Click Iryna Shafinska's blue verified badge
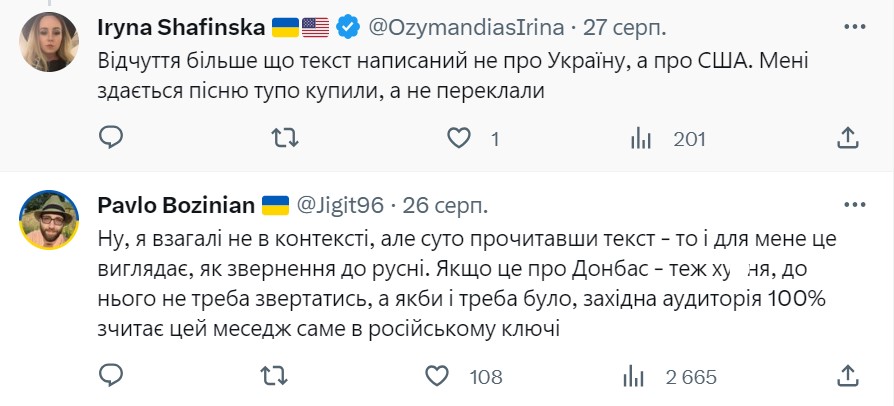The width and height of the screenshot is (894, 406). pyautogui.click(x=347, y=27)
